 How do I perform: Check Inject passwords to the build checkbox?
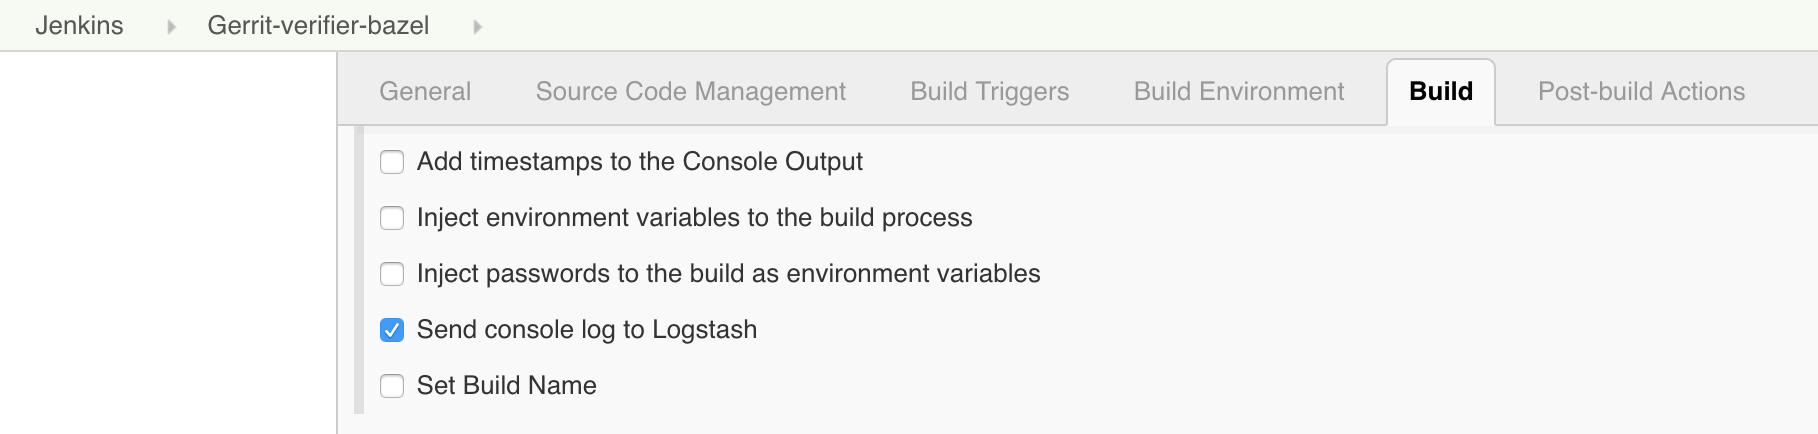(x=392, y=274)
